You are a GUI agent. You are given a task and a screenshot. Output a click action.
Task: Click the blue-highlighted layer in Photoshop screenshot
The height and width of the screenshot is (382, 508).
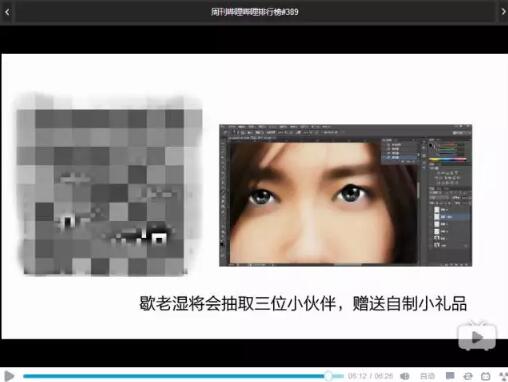coord(451,217)
